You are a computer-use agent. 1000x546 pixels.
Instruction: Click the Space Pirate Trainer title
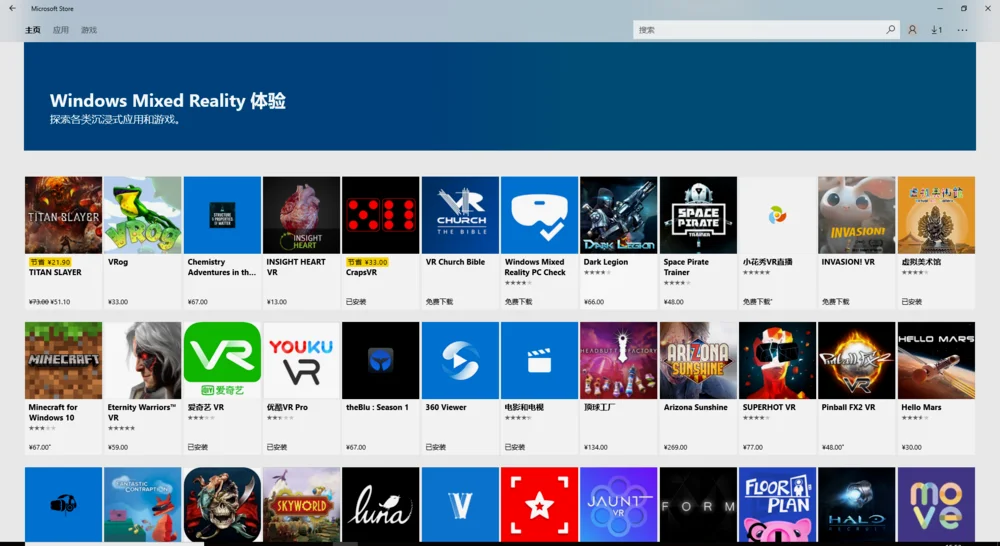686,267
